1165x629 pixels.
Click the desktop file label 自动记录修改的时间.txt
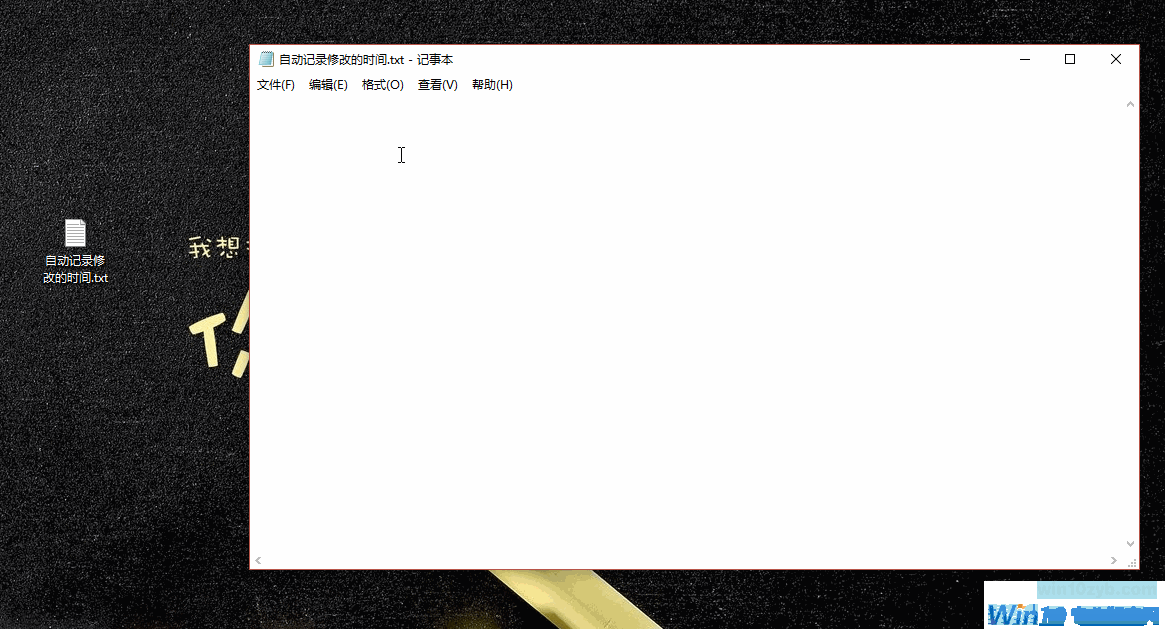[75, 269]
